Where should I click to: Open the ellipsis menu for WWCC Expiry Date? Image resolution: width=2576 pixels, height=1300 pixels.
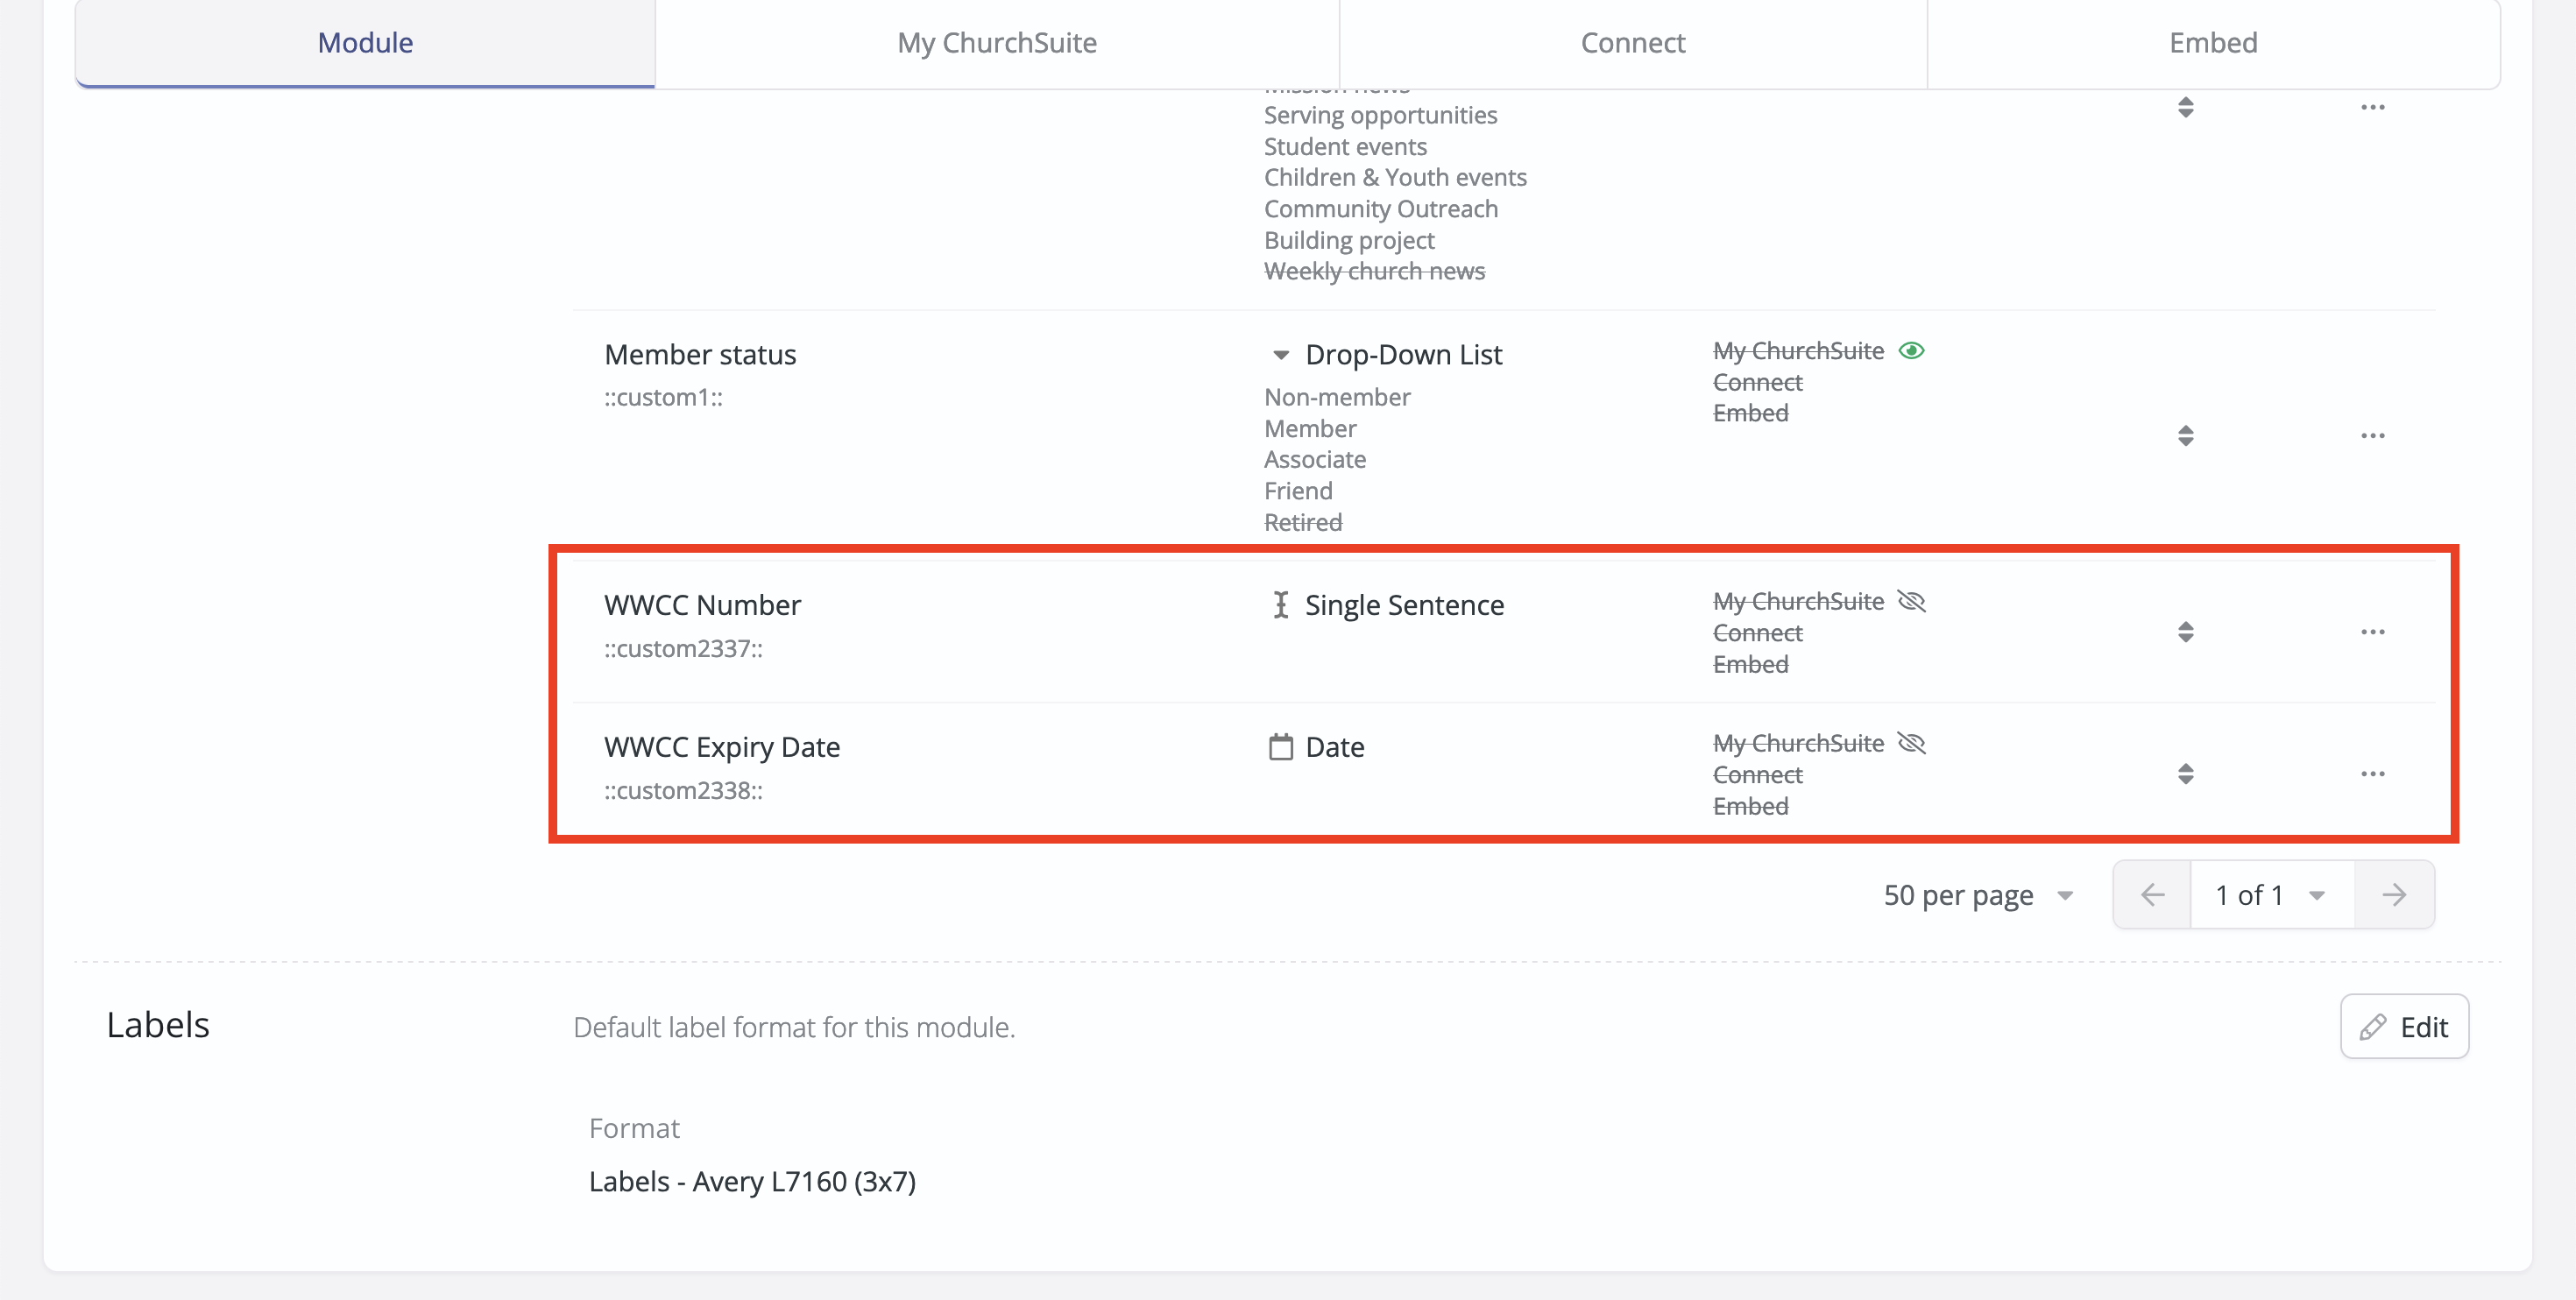pyautogui.click(x=2374, y=773)
